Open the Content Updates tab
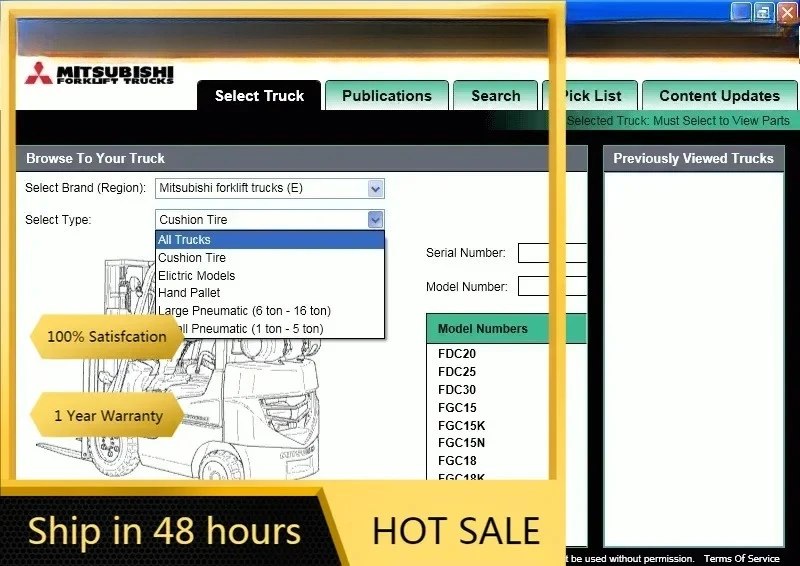The height and width of the screenshot is (566, 800). click(719, 95)
